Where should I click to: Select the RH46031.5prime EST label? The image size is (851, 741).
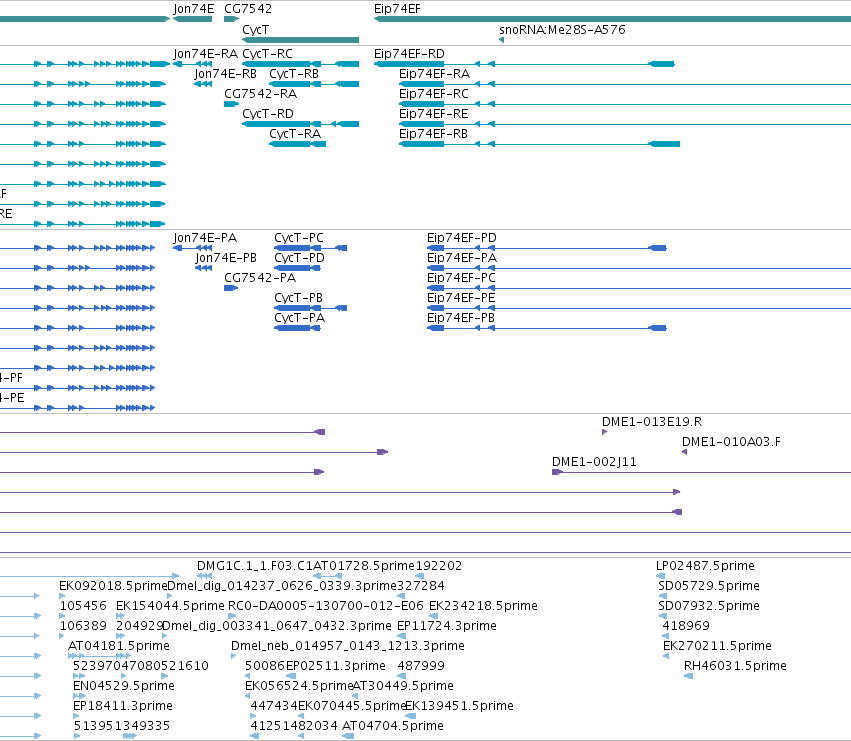[x=735, y=667]
